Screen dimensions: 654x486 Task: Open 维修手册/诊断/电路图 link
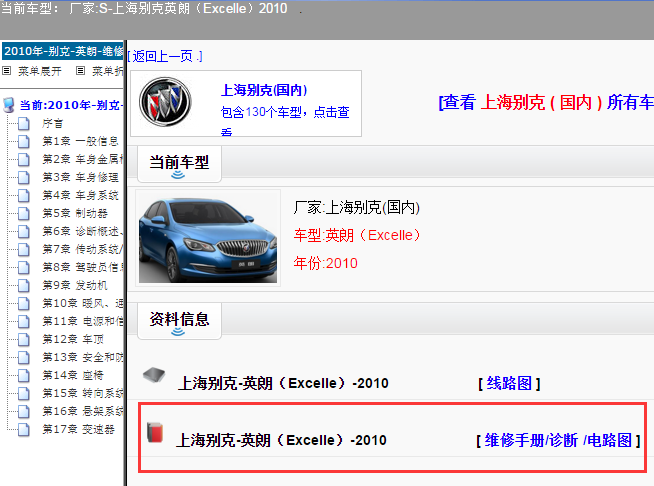point(558,440)
